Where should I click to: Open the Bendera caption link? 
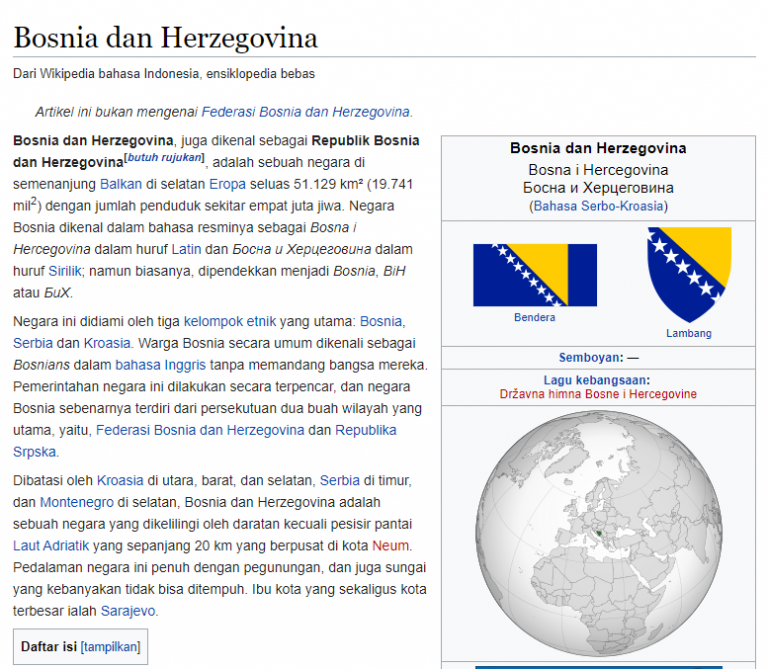point(535,317)
